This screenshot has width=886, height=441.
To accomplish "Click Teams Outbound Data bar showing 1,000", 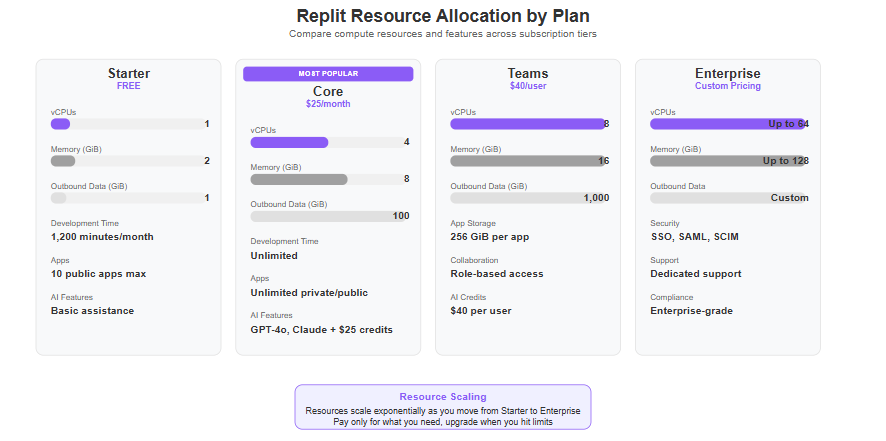I will (528, 198).
